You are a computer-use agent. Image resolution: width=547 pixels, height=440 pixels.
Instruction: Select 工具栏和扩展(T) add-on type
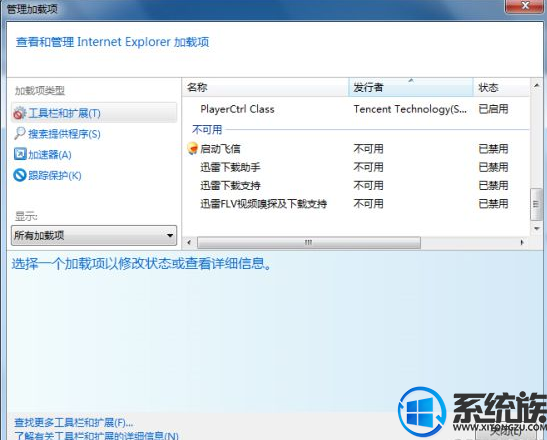tap(94, 113)
